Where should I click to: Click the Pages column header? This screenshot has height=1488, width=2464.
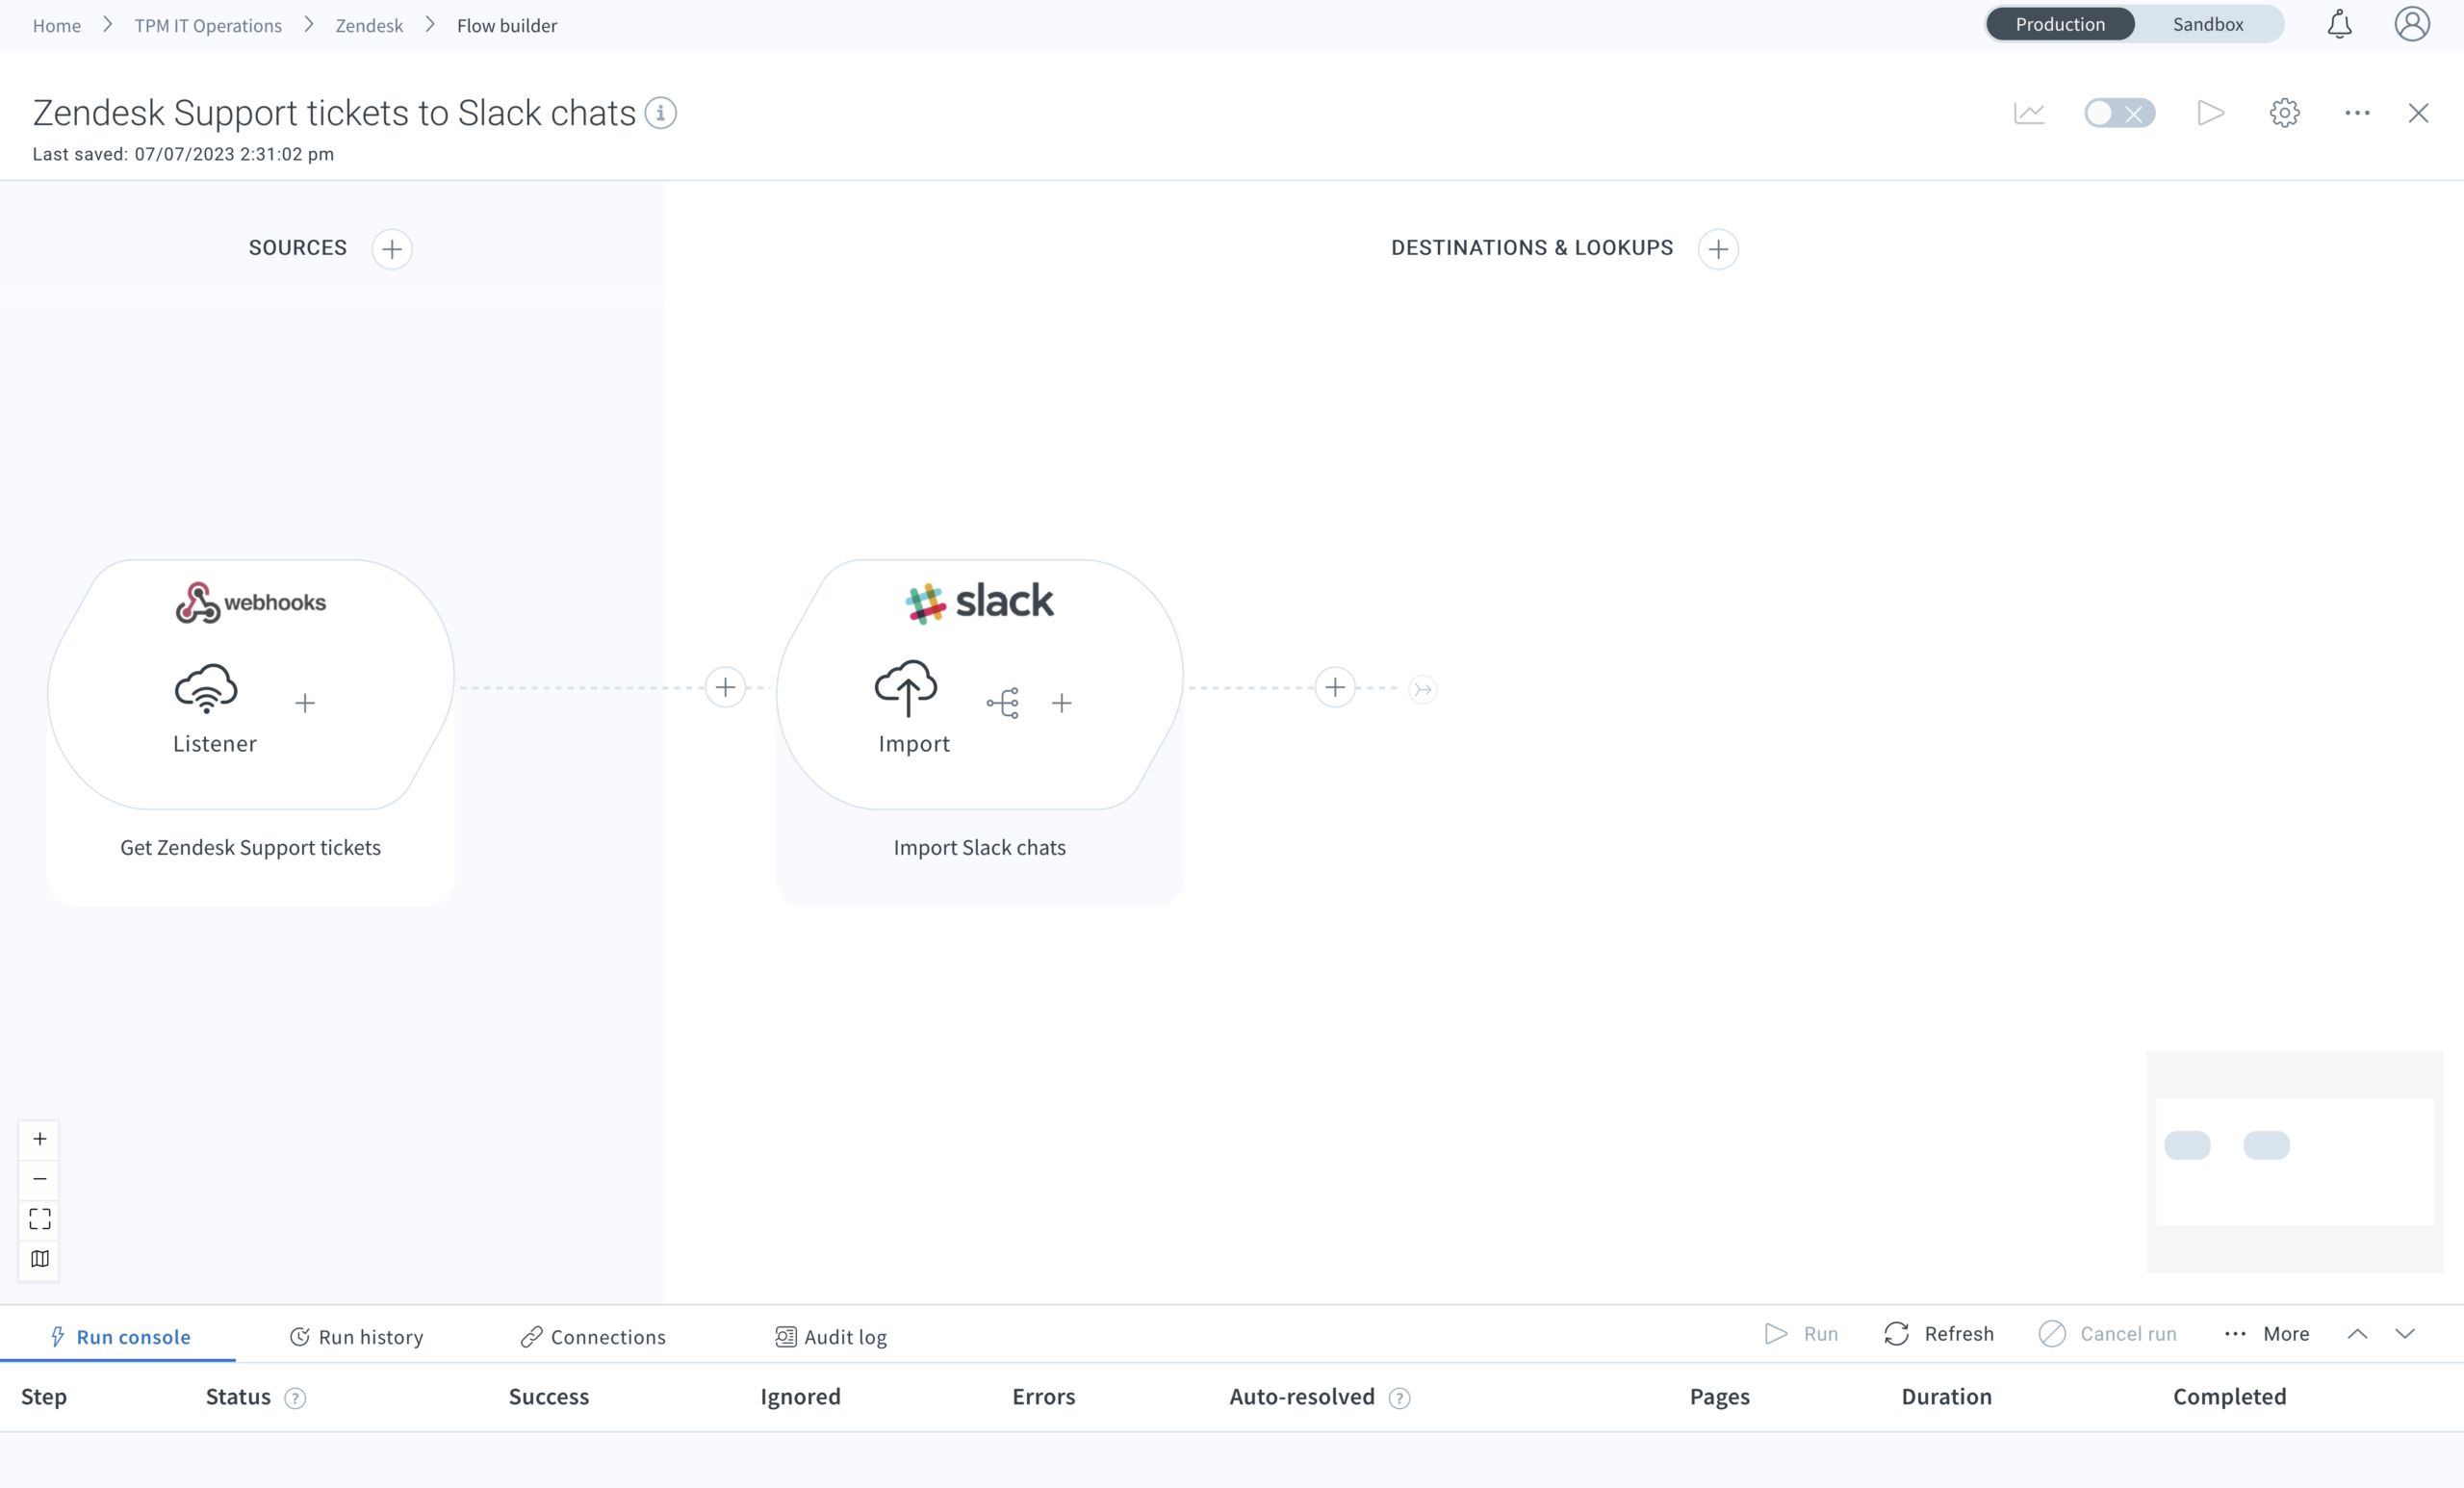(1720, 1397)
